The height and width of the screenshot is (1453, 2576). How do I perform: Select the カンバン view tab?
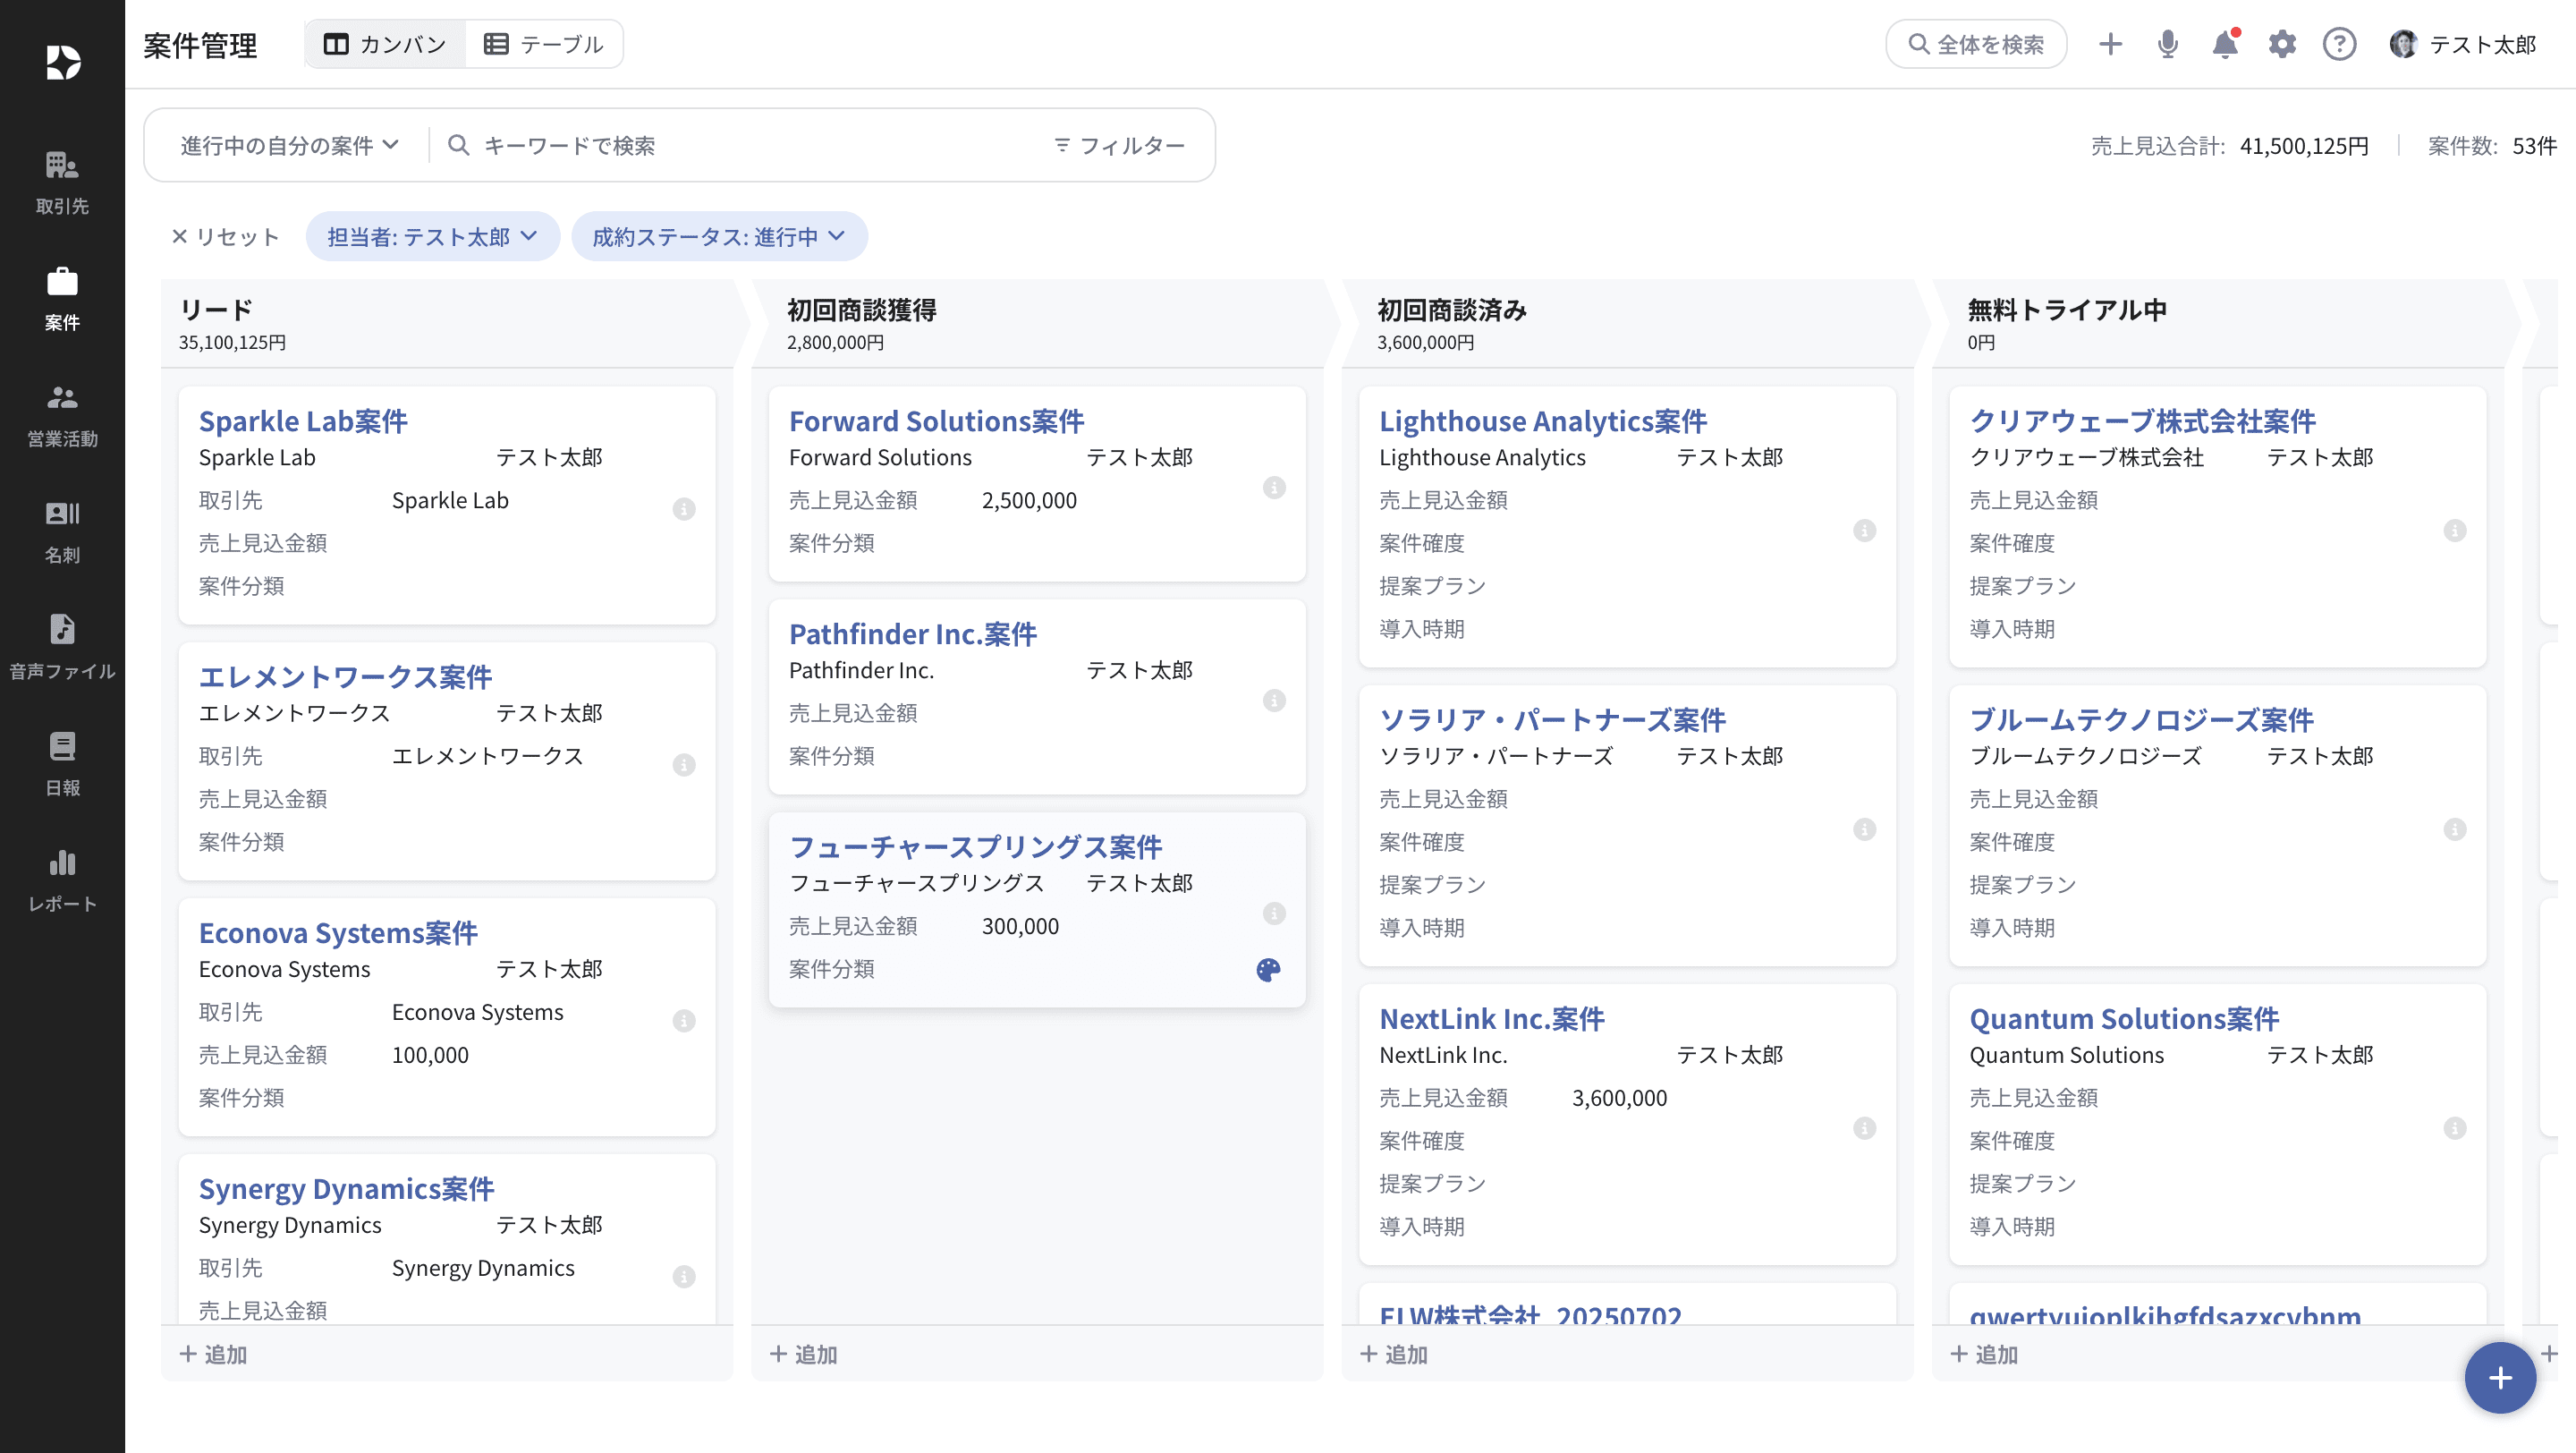385,44
